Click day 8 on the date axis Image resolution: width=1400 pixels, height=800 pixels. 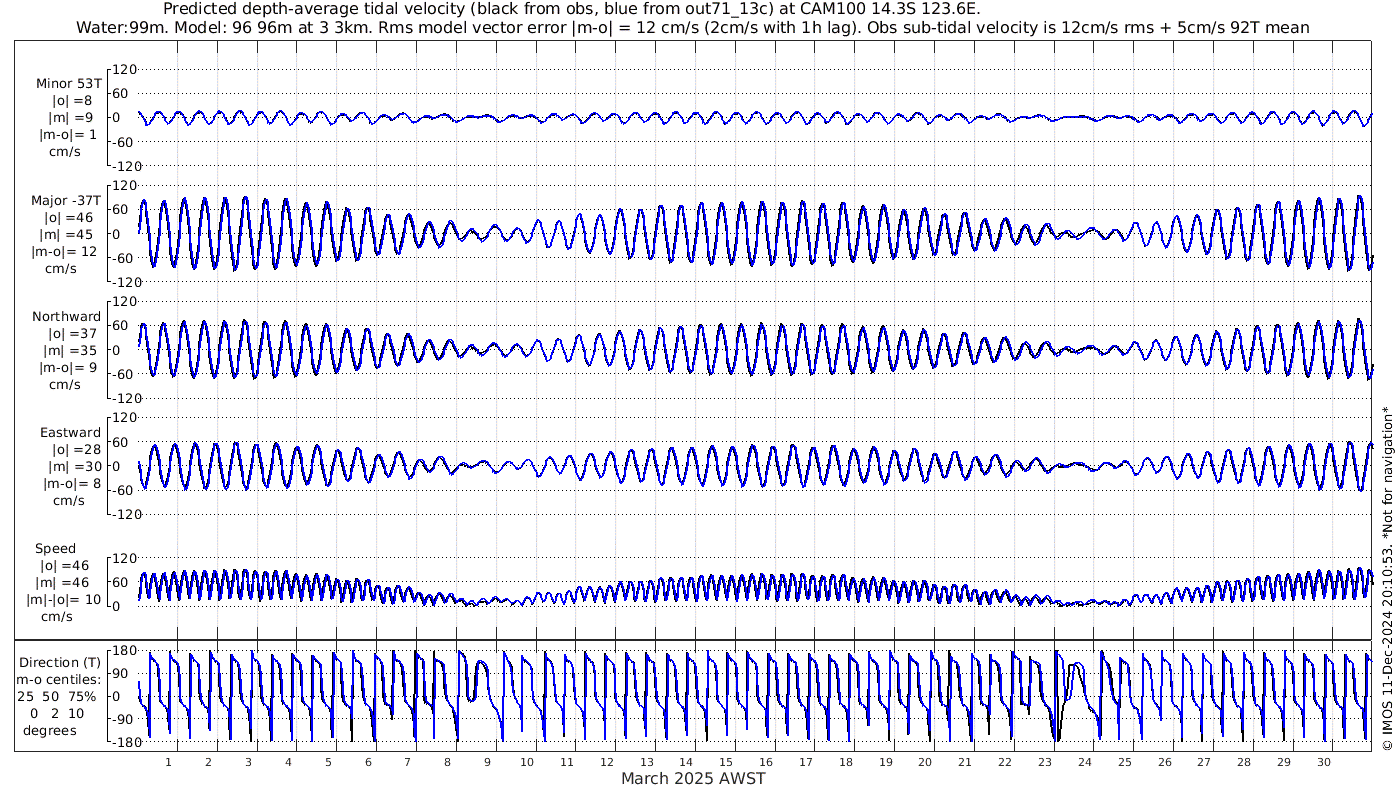pos(448,762)
